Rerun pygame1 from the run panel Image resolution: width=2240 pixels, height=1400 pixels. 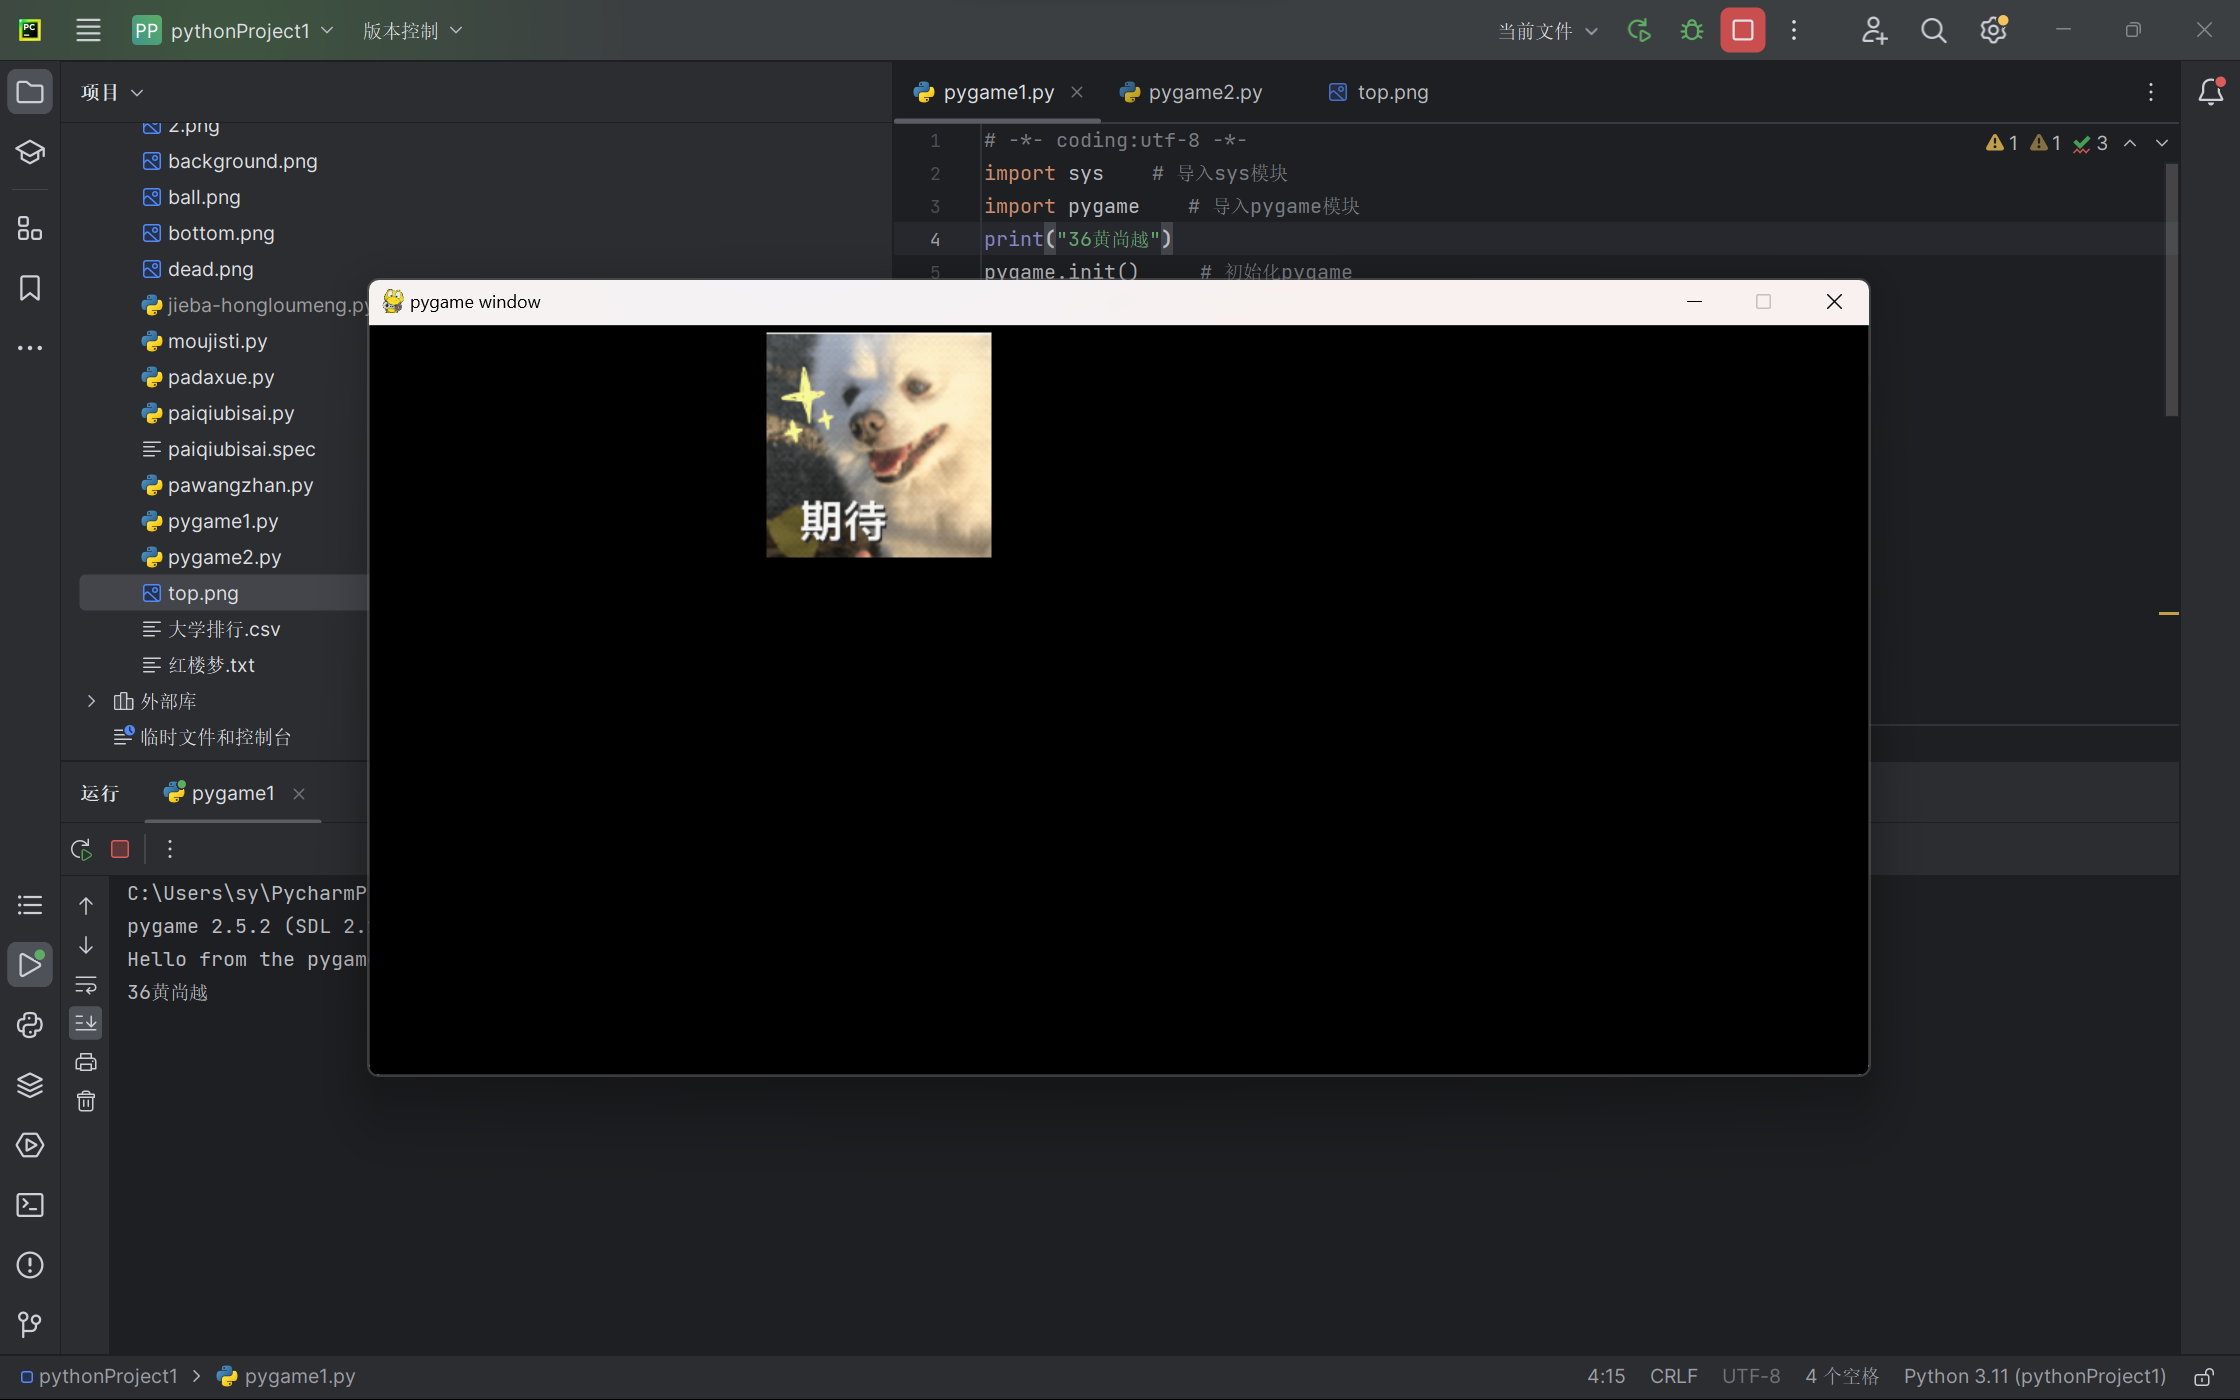82,849
